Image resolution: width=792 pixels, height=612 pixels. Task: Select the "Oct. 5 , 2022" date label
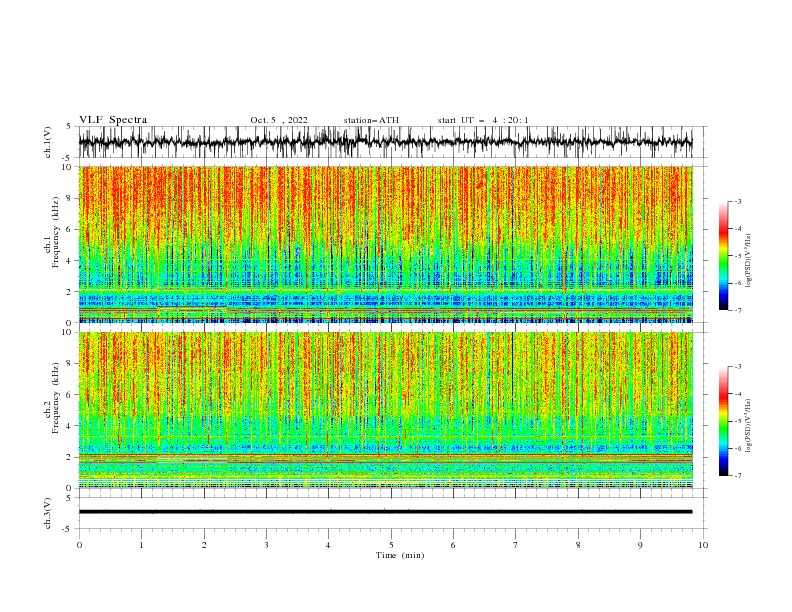pos(279,120)
